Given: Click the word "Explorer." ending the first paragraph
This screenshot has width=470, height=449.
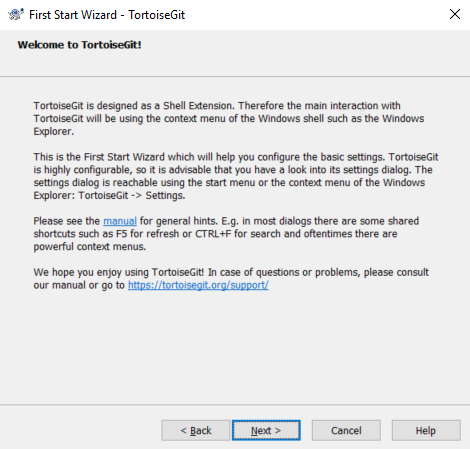Looking at the screenshot, I should (x=54, y=131).
